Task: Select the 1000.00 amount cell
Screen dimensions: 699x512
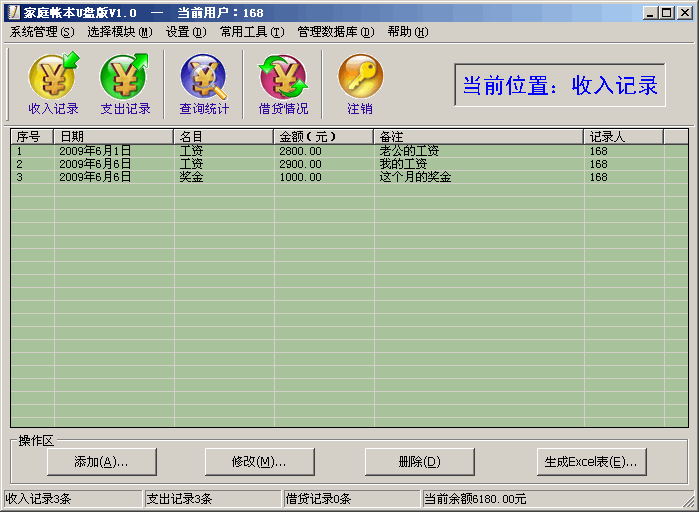Action: 324,177
